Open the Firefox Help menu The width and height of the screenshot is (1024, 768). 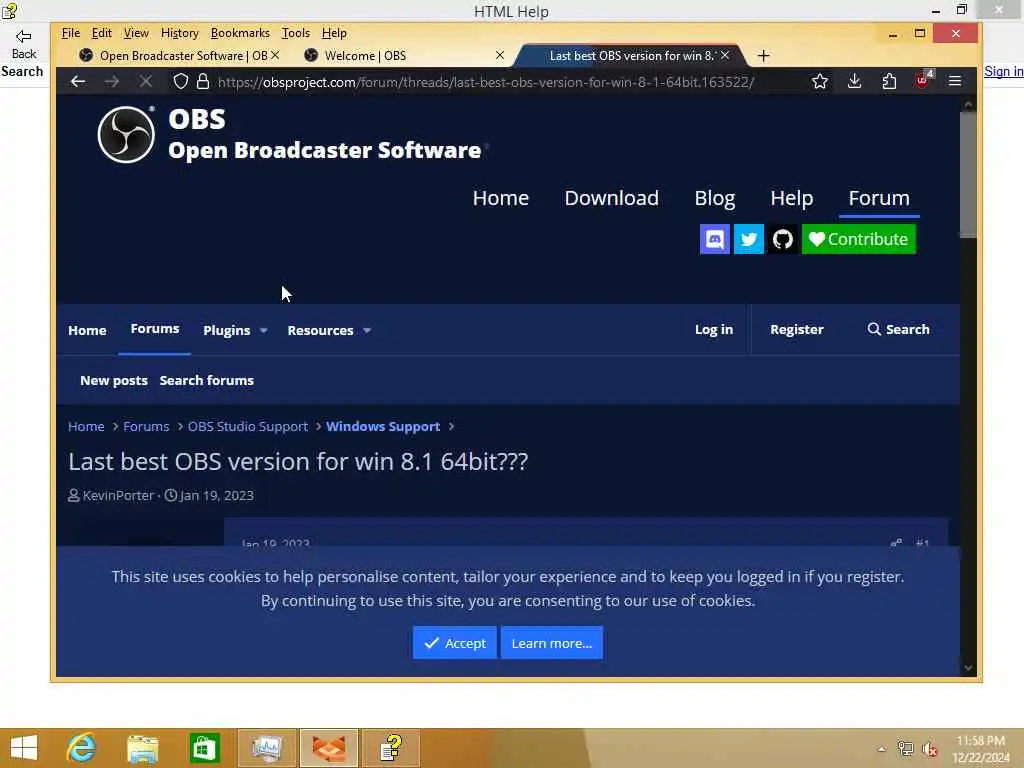(334, 33)
